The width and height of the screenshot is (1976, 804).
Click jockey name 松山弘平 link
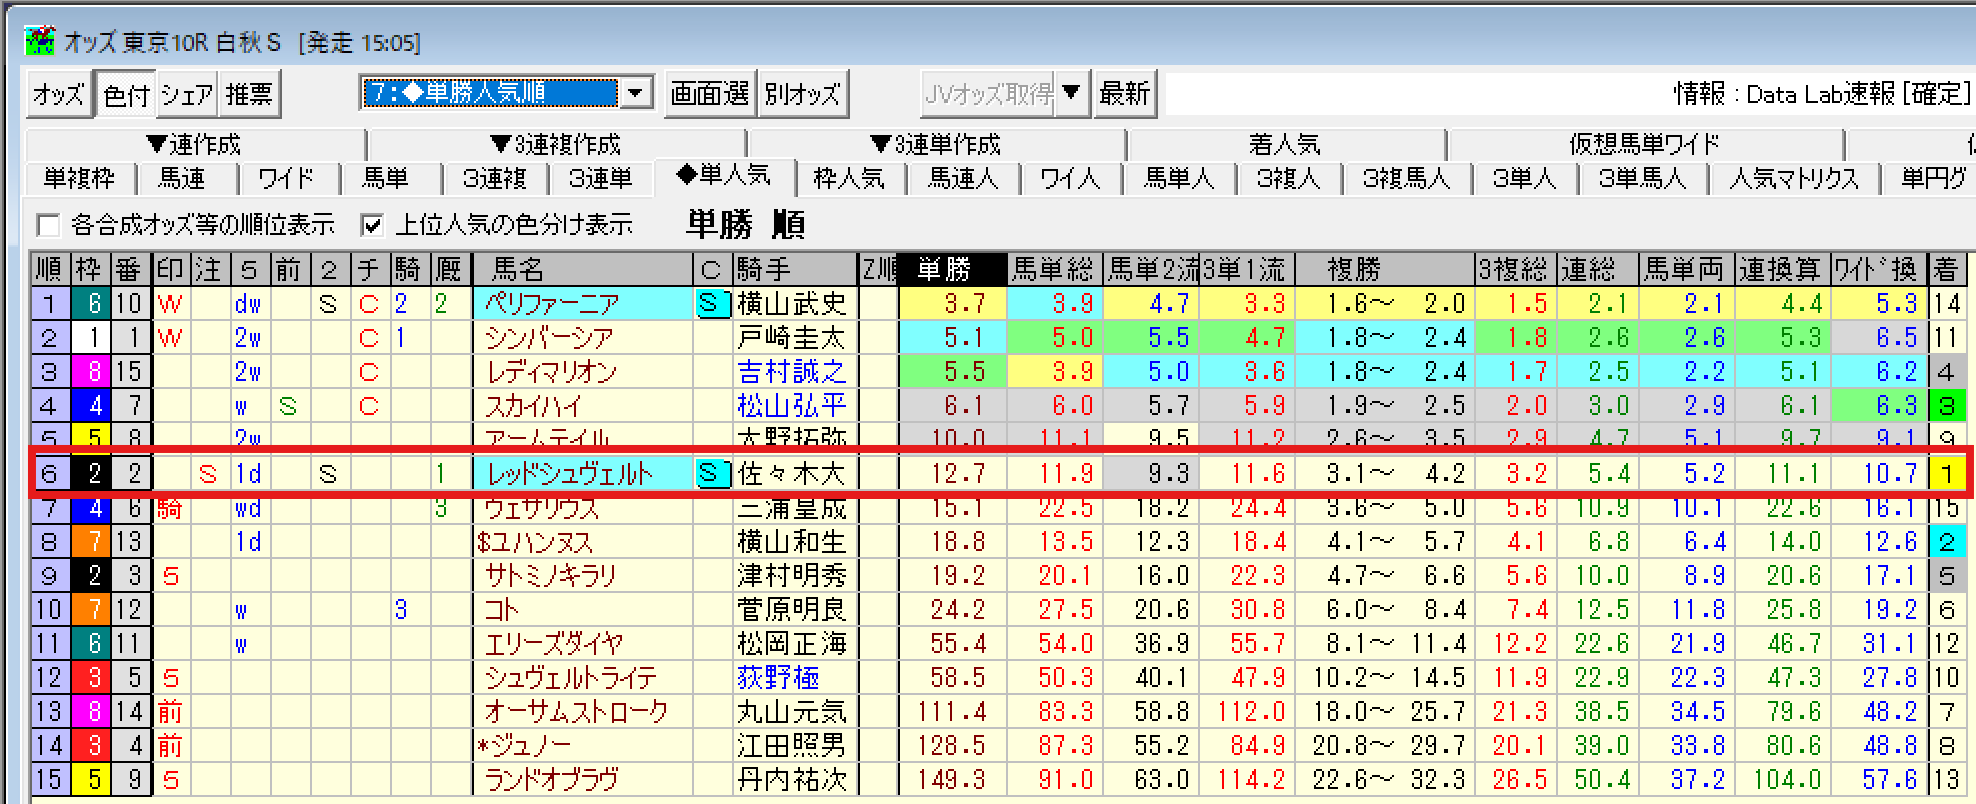[791, 406]
